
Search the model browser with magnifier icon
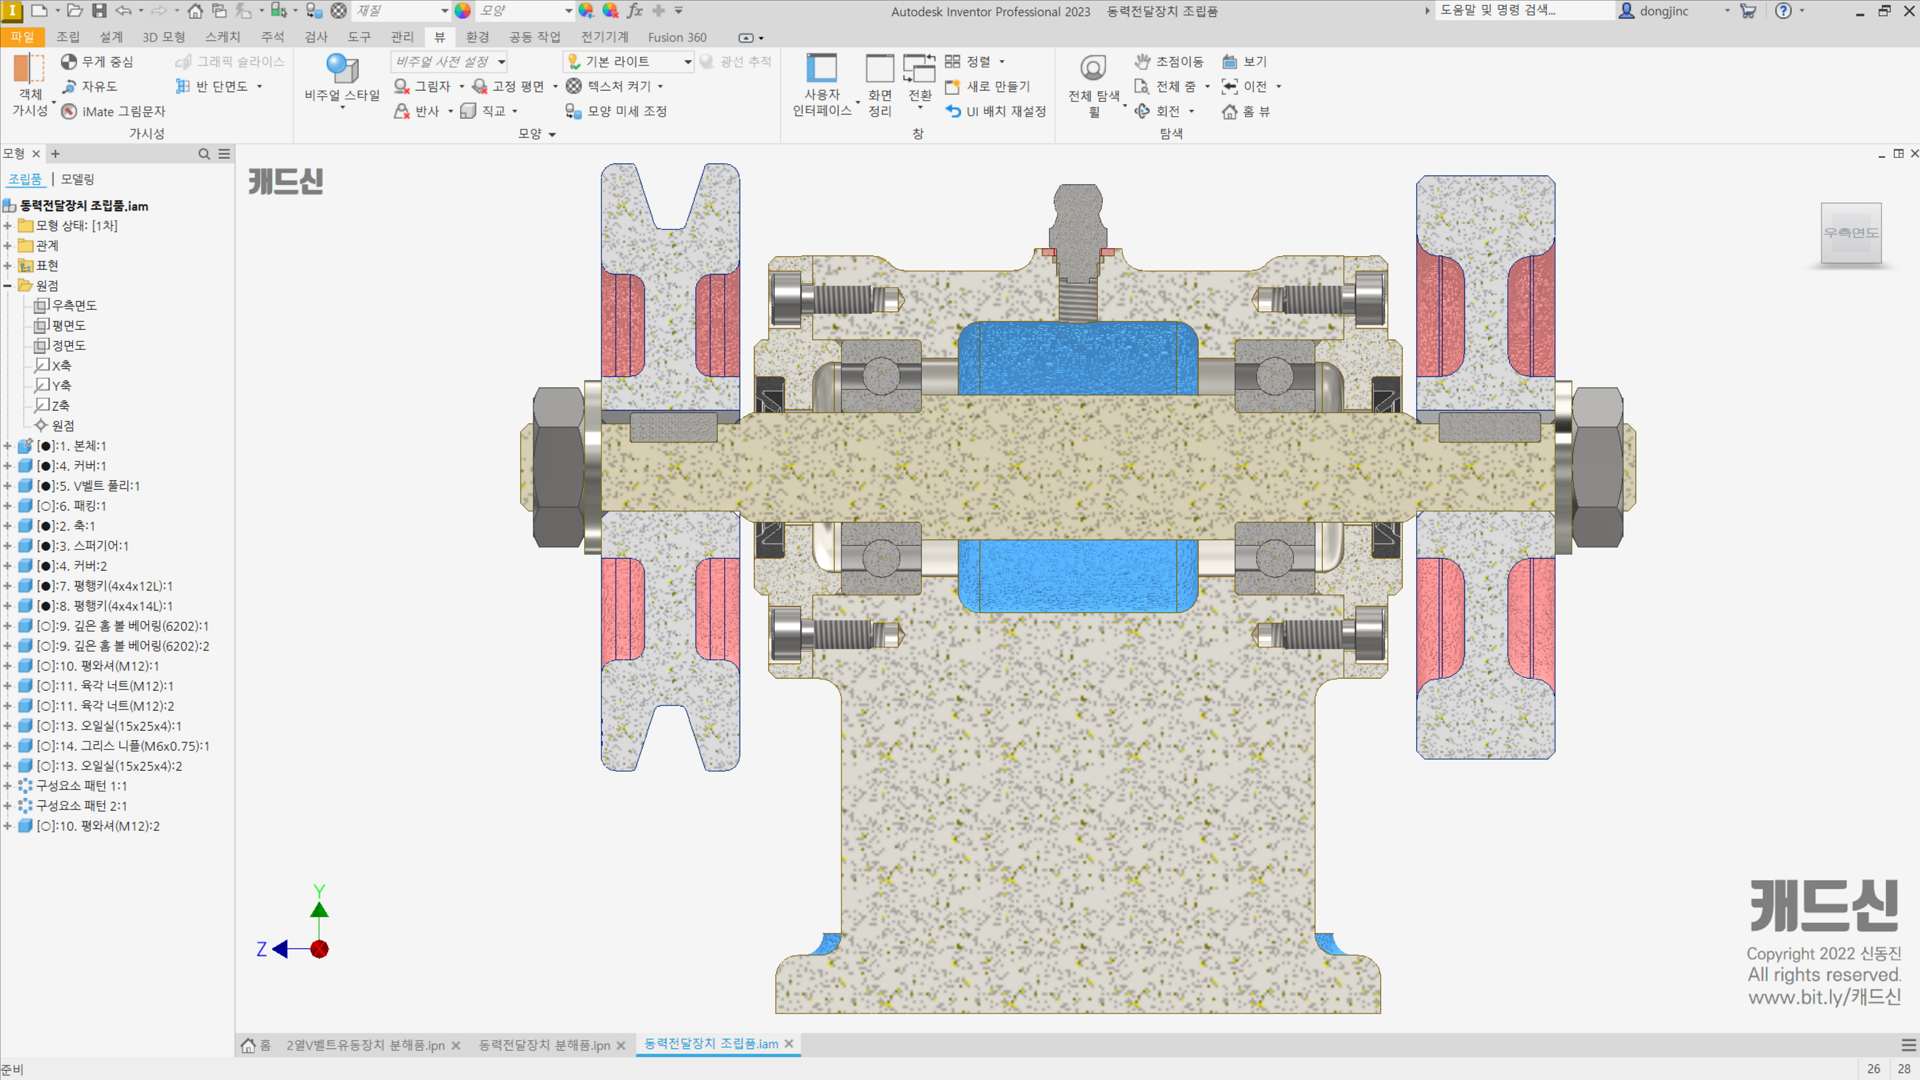coord(204,154)
